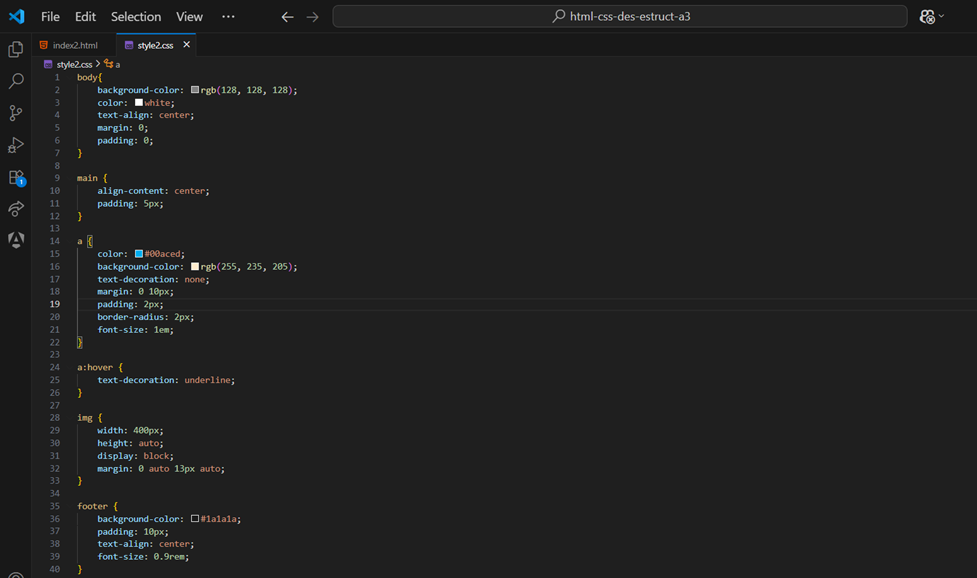977x578 pixels.
Task: Close the style2.css tab
Action: [x=186, y=44]
